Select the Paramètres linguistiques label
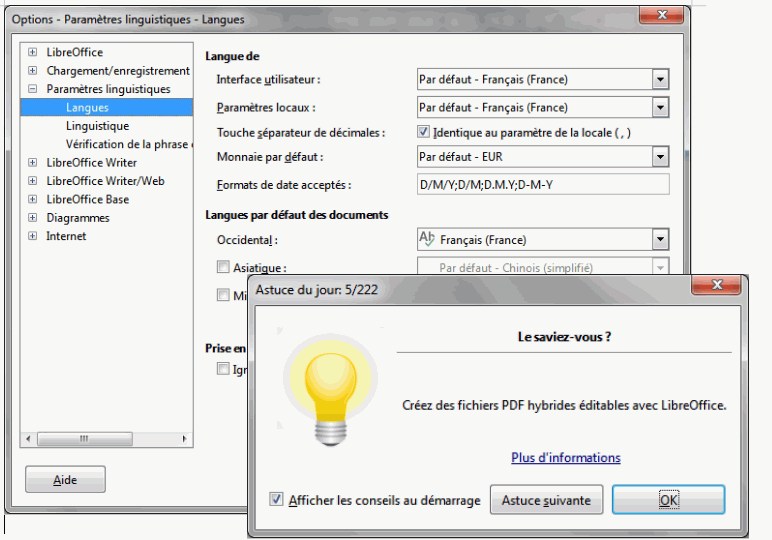The height and width of the screenshot is (540, 772). coord(108,89)
